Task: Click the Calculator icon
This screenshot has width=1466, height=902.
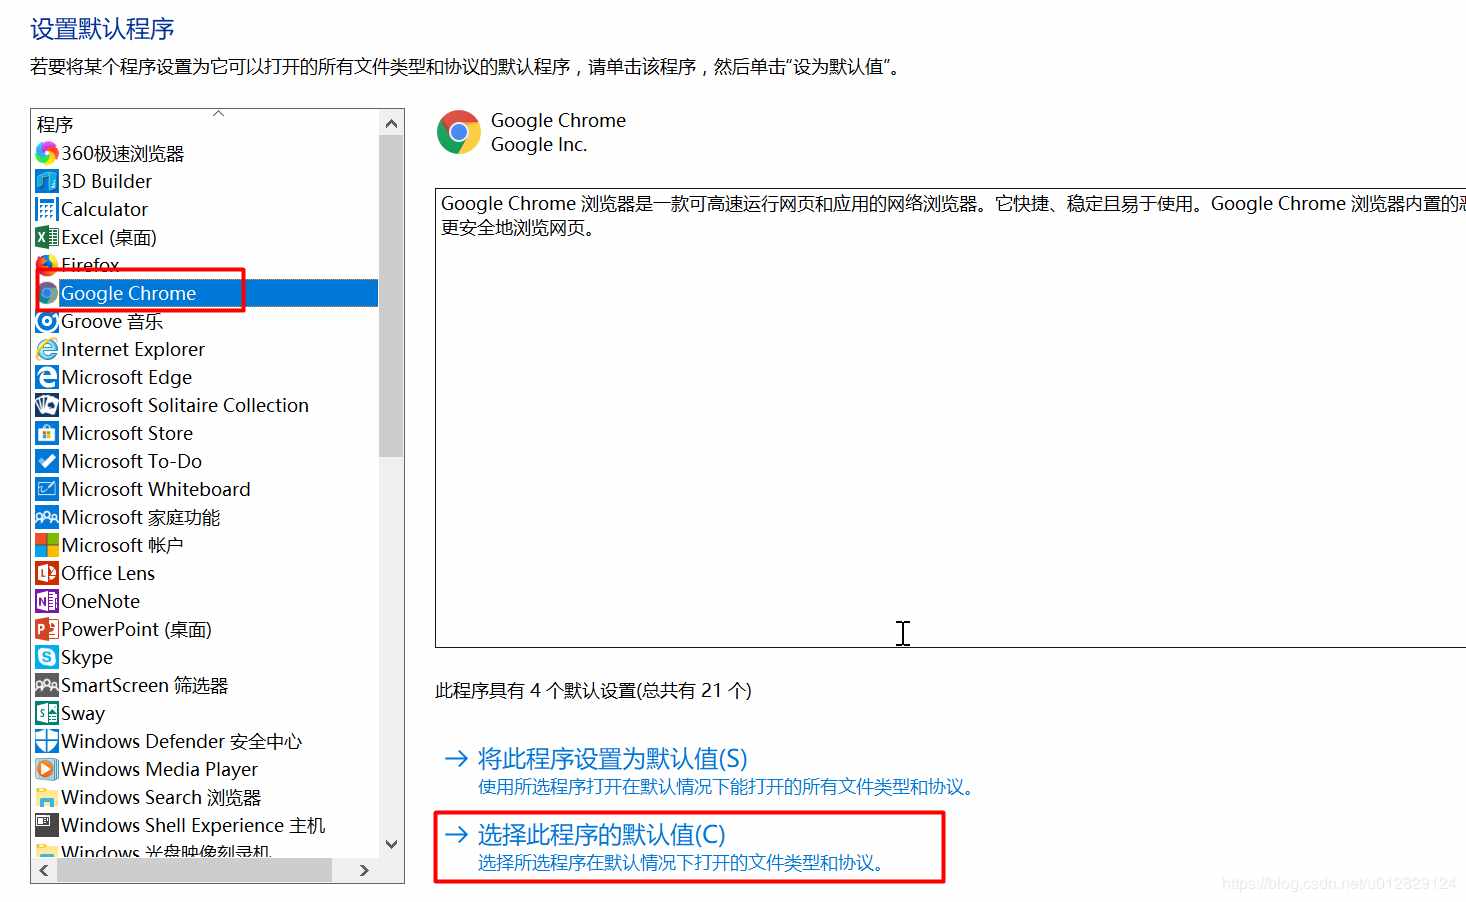Action: (46, 209)
